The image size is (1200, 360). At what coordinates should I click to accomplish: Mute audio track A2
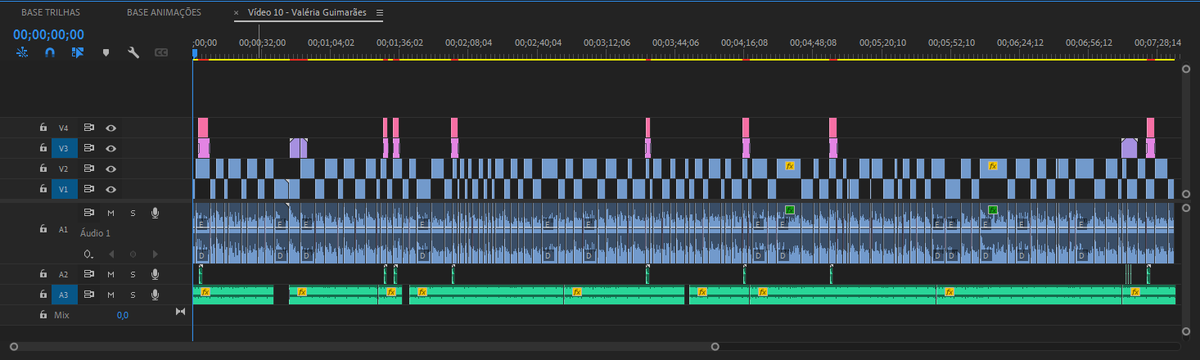[x=111, y=274]
